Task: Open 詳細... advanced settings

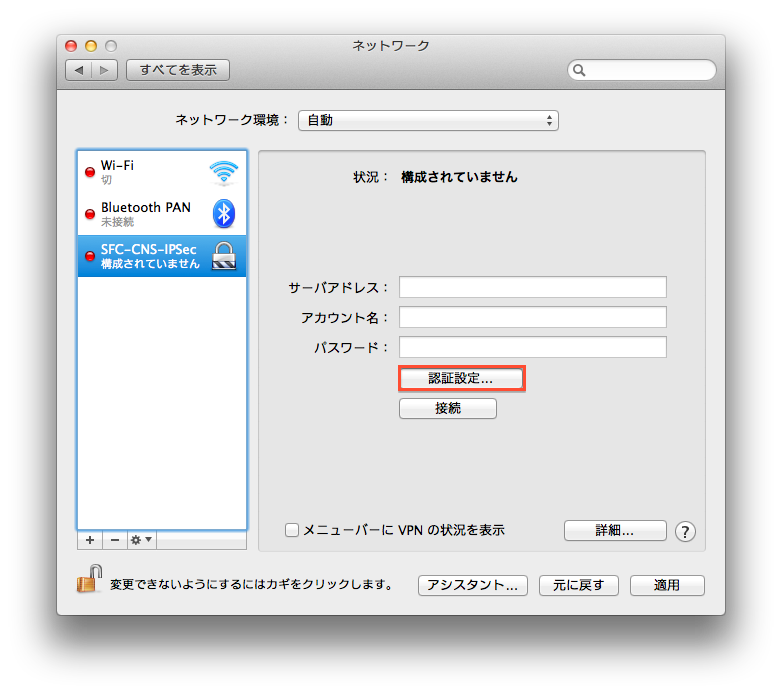Action: pyautogui.click(x=615, y=530)
